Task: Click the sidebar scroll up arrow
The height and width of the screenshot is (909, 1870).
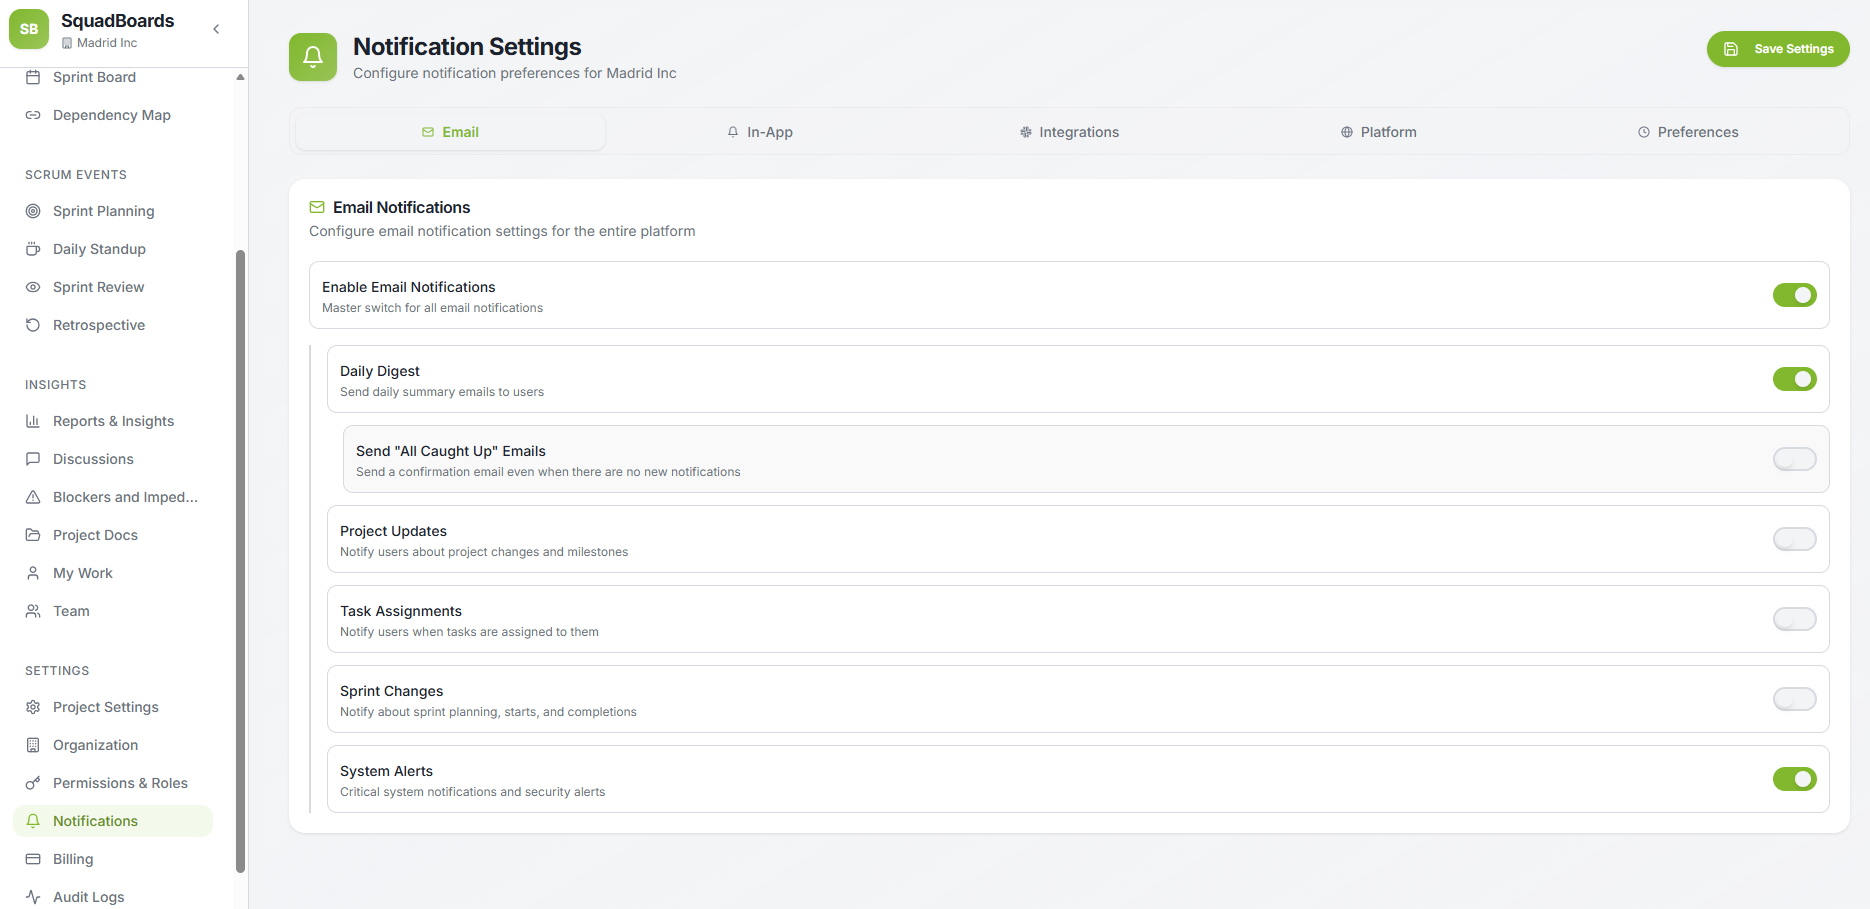Action: (x=240, y=77)
